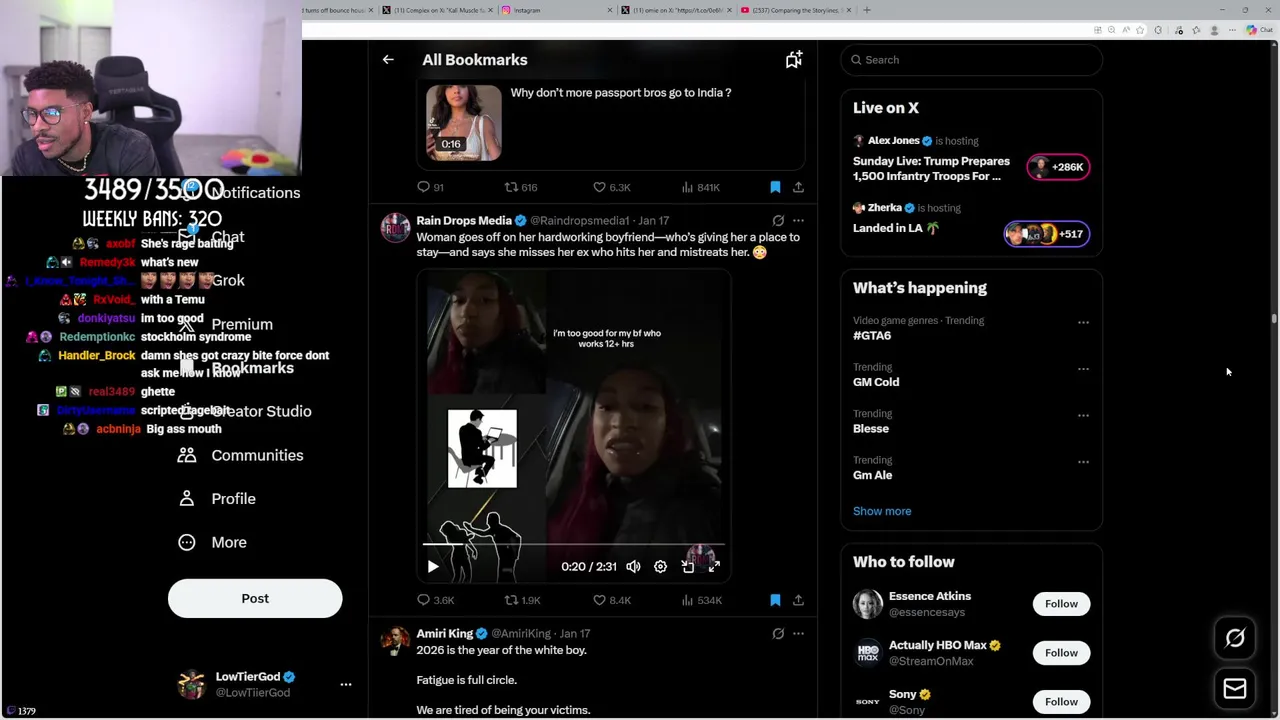Favorite this page with browser star icon

coord(1140,30)
